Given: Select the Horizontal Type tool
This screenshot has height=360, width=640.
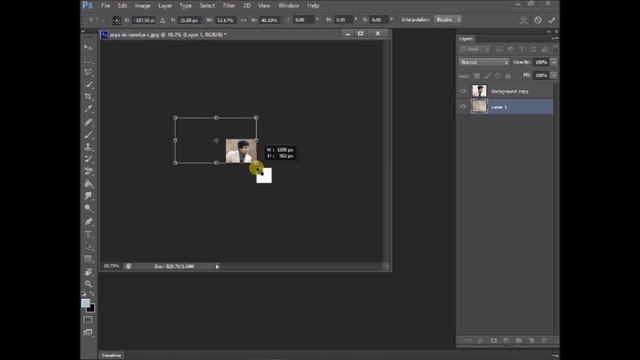Looking at the screenshot, I should click(88, 234).
